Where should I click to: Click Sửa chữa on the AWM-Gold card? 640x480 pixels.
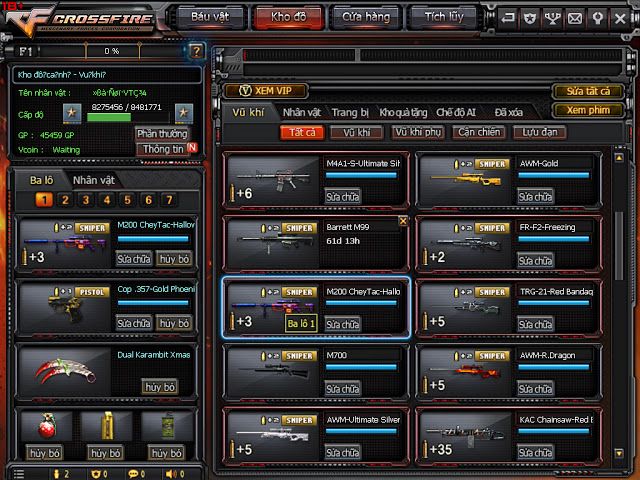click(x=535, y=197)
